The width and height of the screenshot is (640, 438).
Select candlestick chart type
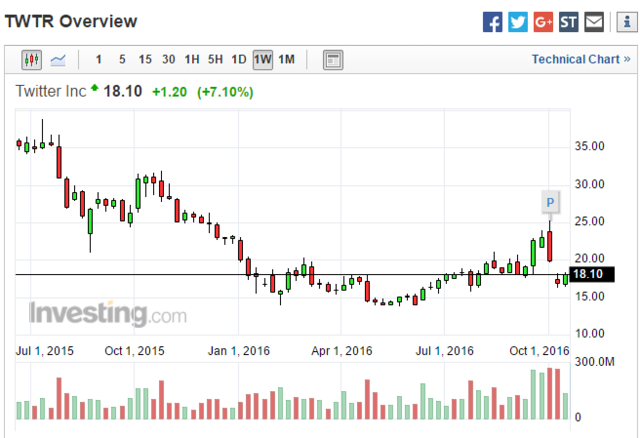[x=31, y=60]
